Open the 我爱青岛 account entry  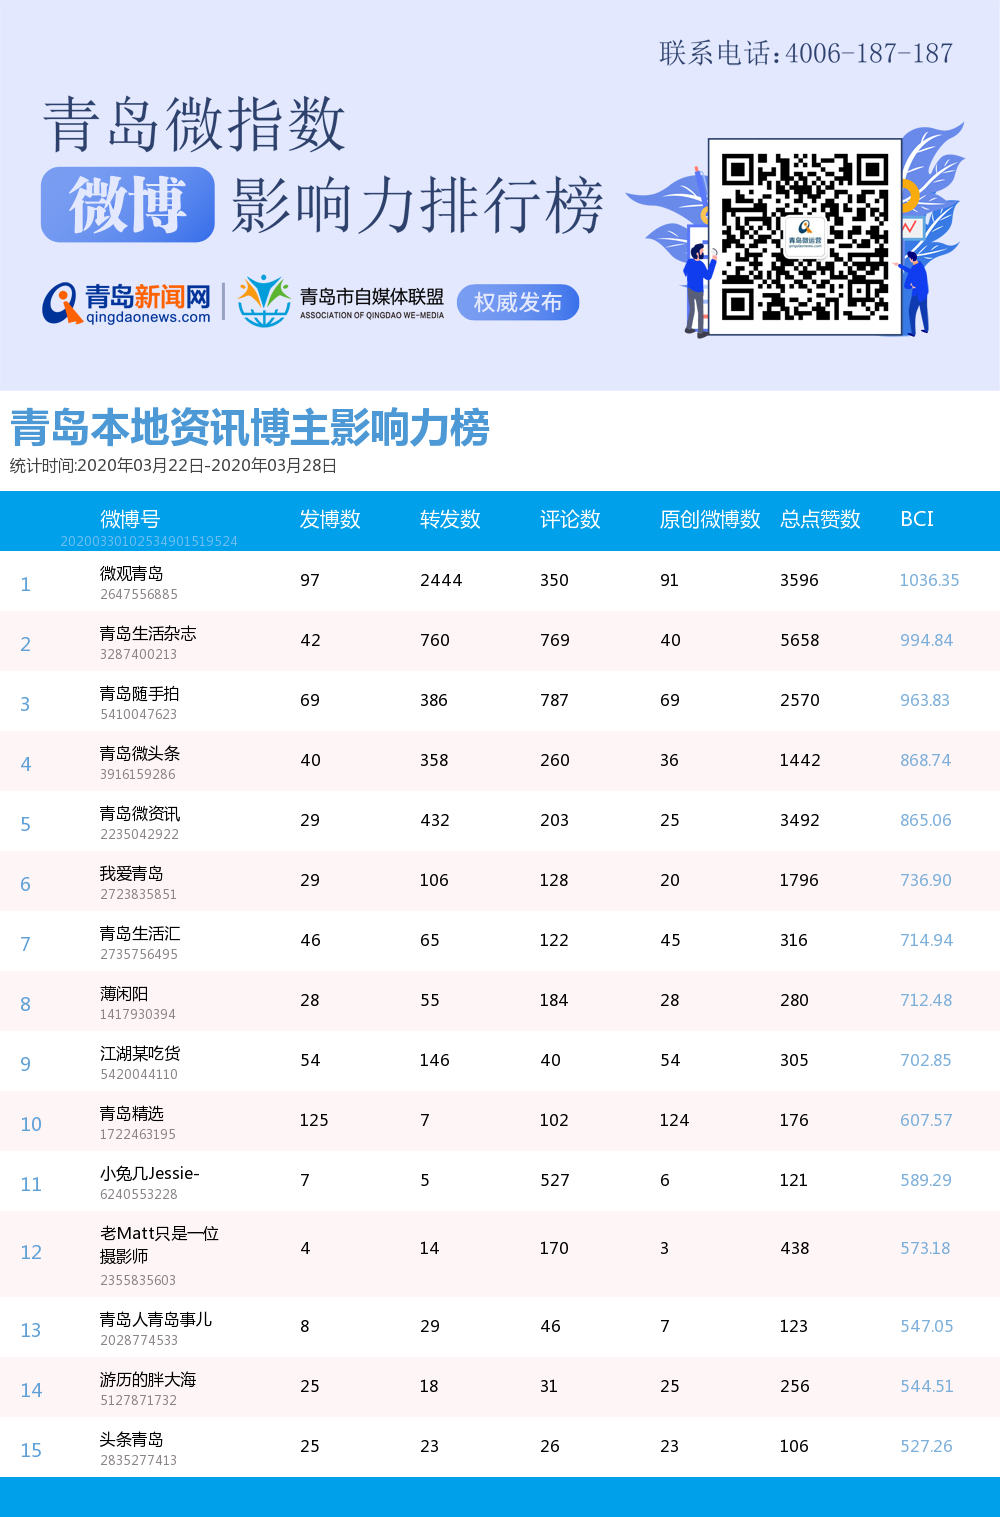point(131,874)
